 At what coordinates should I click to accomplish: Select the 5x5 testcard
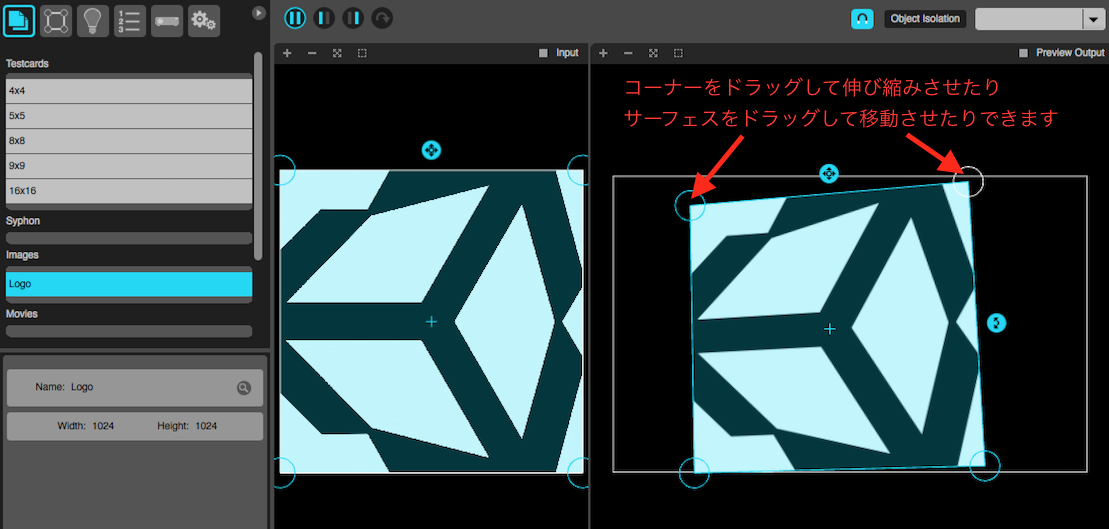click(x=129, y=116)
